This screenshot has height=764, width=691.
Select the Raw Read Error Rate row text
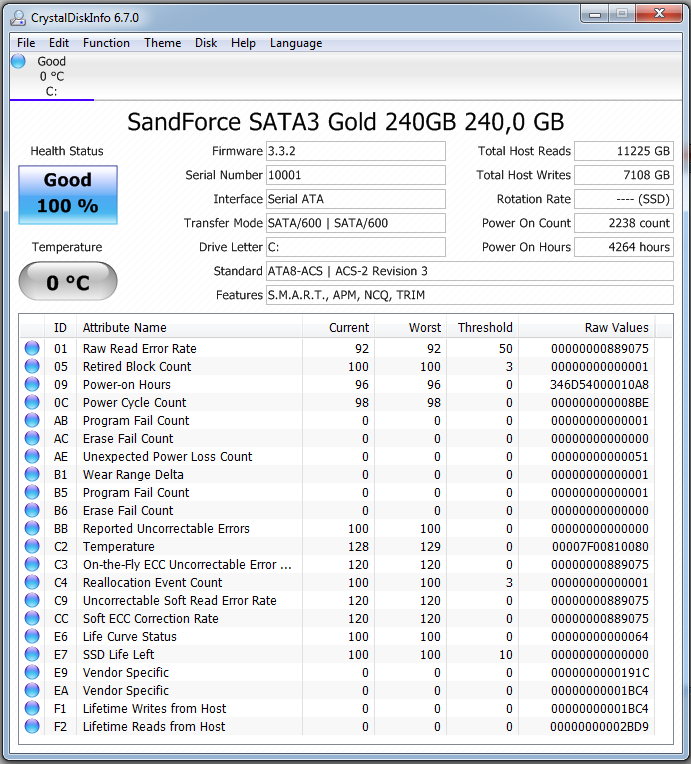[139, 348]
